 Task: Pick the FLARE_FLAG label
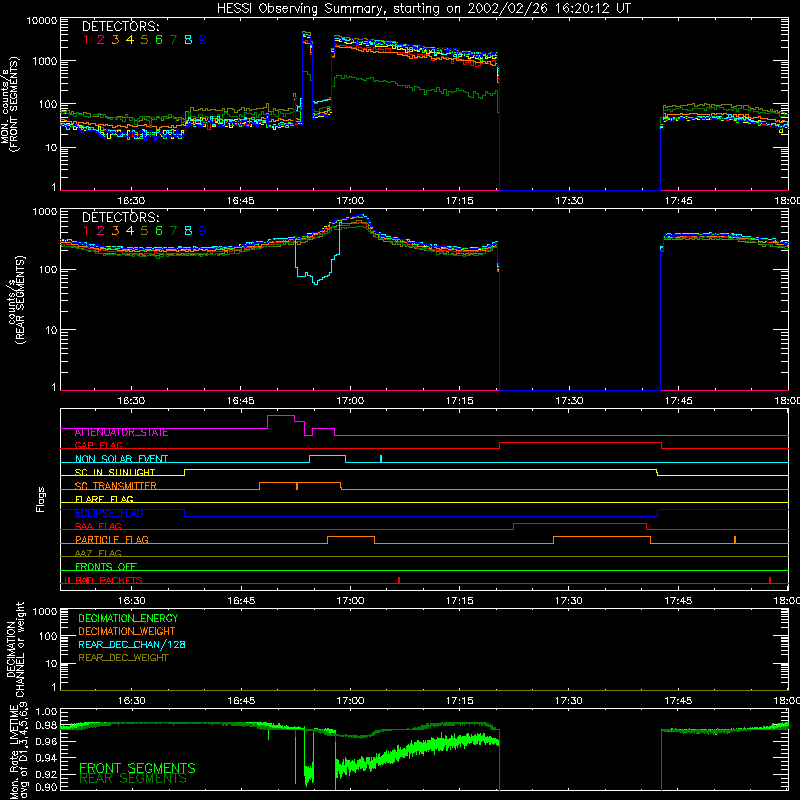[104, 499]
